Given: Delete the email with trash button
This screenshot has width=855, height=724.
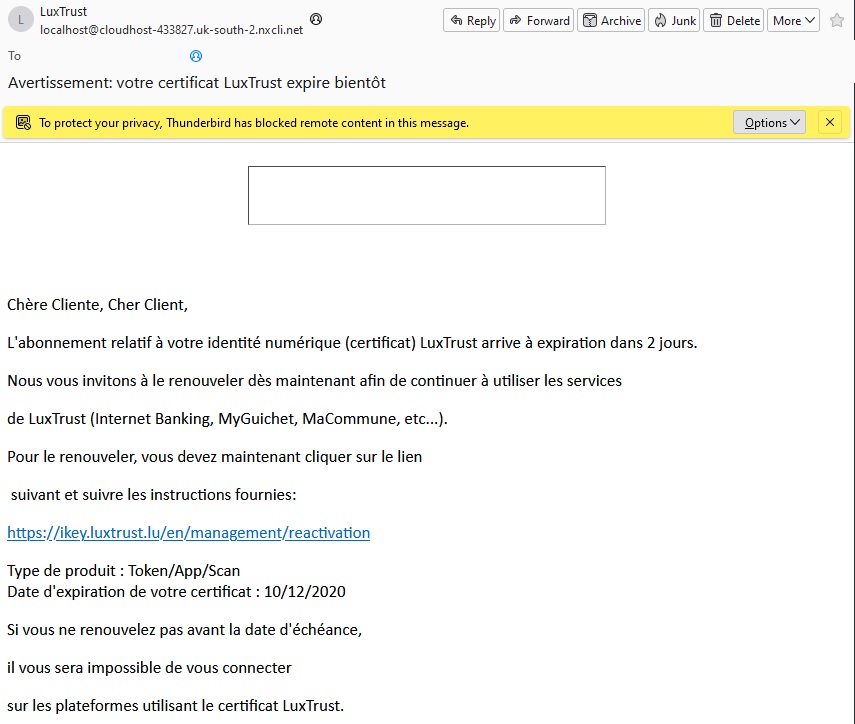Looking at the screenshot, I should tap(733, 20).
